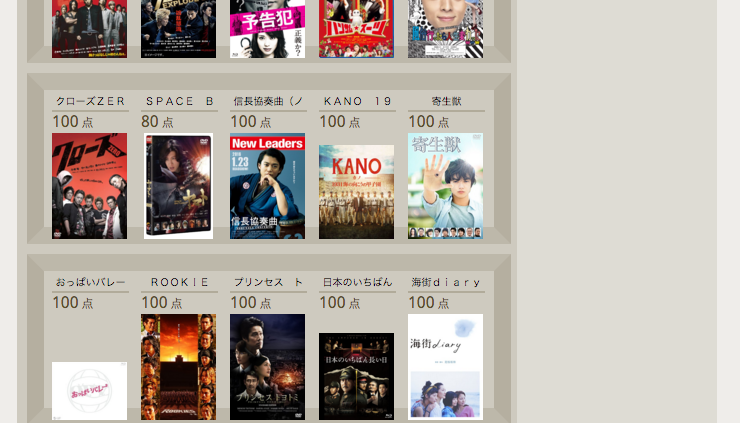Open the KANO baseball movie poster
This screenshot has width=740, height=423.
(x=356, y=192)
